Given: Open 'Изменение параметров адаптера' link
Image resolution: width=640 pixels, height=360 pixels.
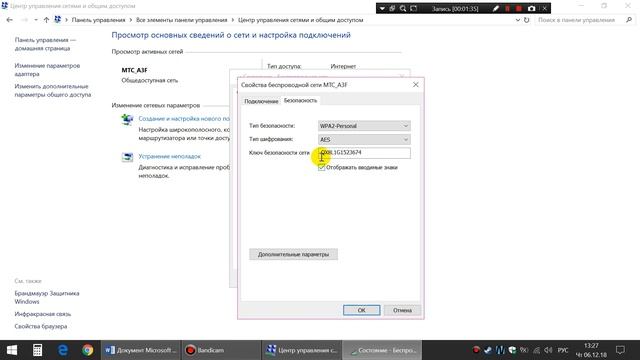Looking at the screenshot, I should tap(47, 70).
